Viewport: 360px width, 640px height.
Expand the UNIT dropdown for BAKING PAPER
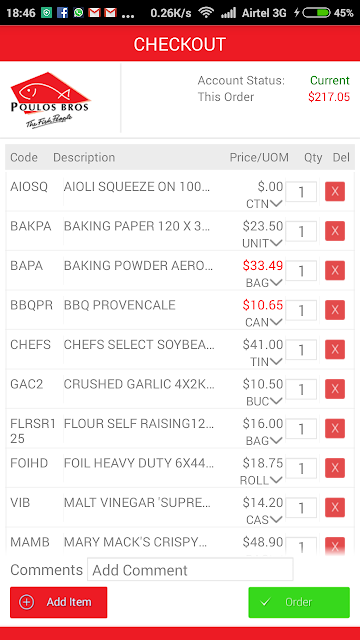[x=262, y=243]
